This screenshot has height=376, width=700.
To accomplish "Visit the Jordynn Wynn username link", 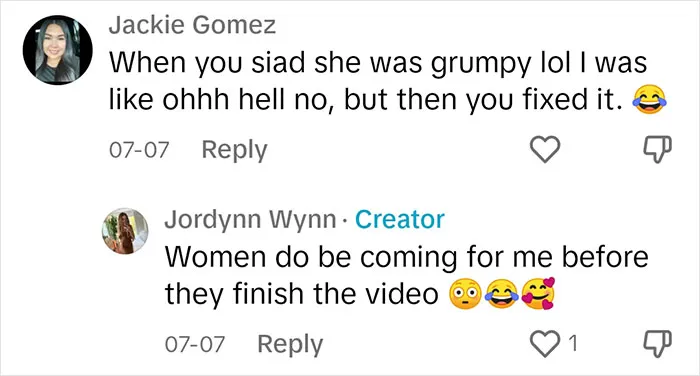I will pyautogui.click(x=250, y=220).
